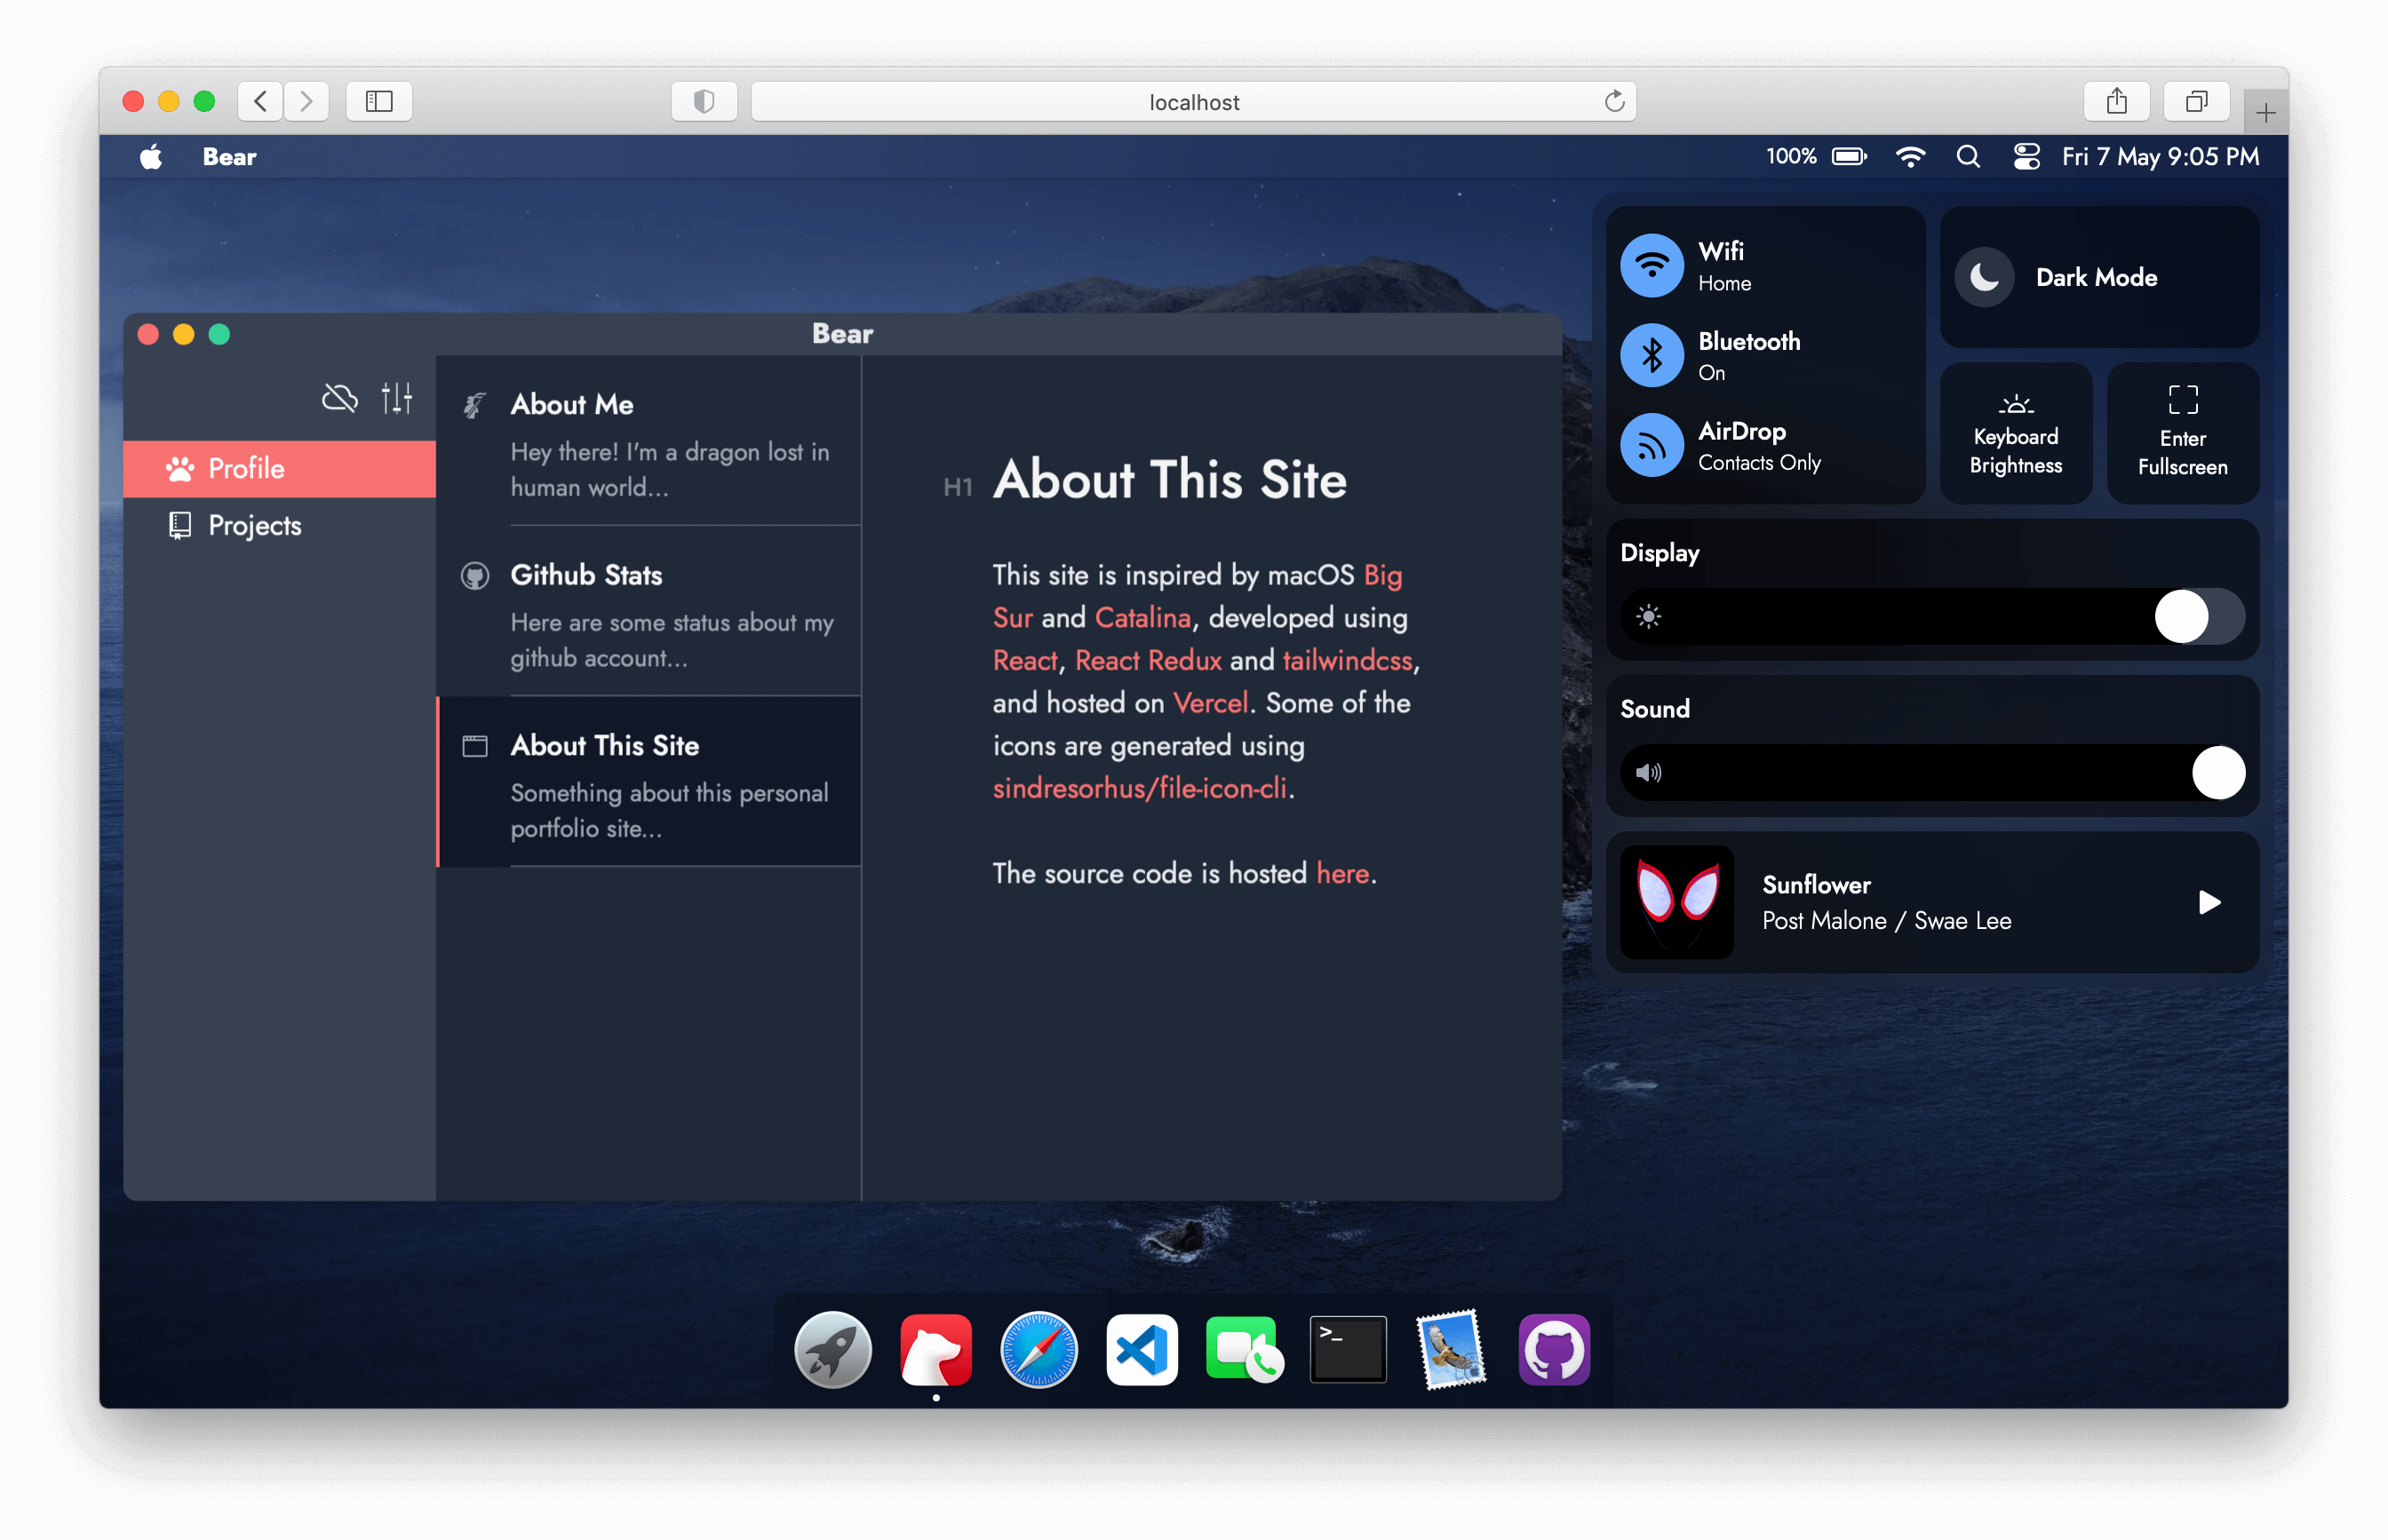Play Sunflower by Post Malone
Viewport: 2388px width, 1540px height.
click(2209, 902)
